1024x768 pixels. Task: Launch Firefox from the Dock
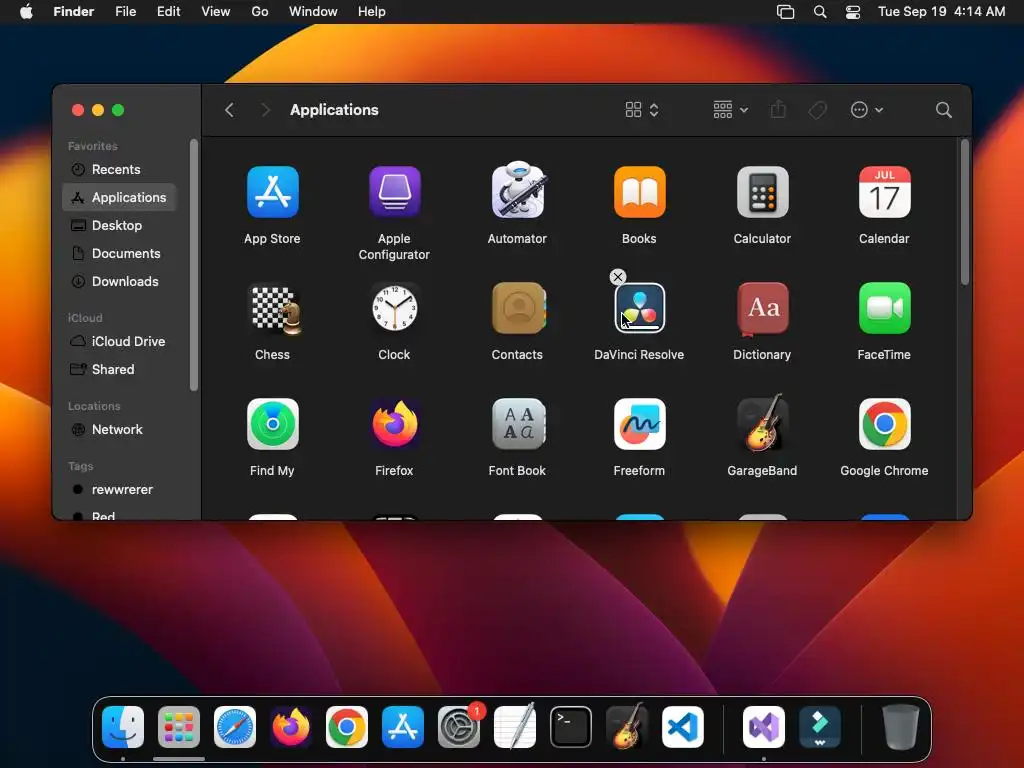click(291, 727)
